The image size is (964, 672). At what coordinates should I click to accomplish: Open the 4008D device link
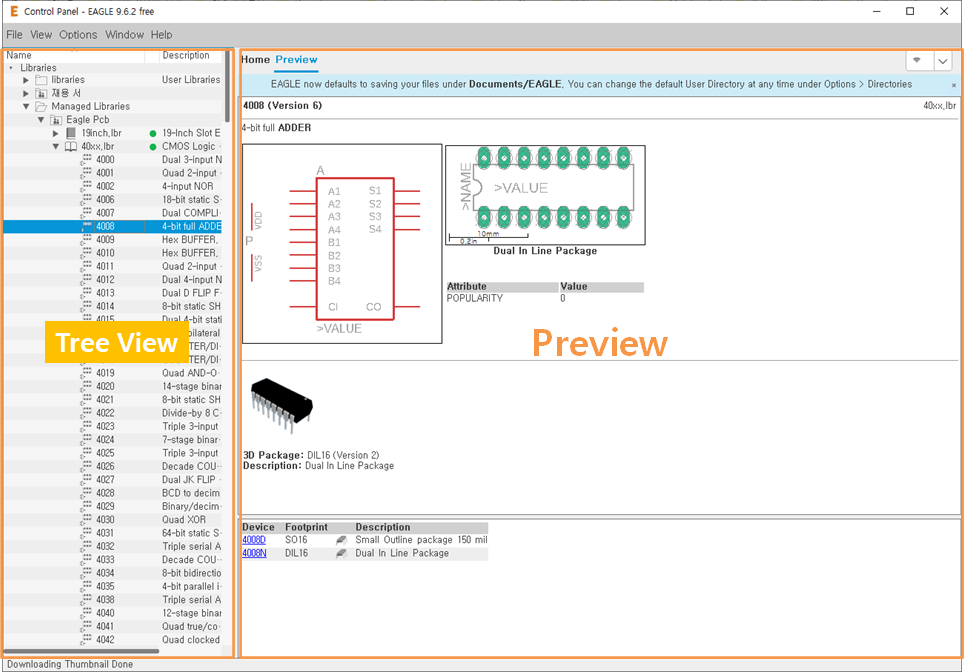pos(254,540)
